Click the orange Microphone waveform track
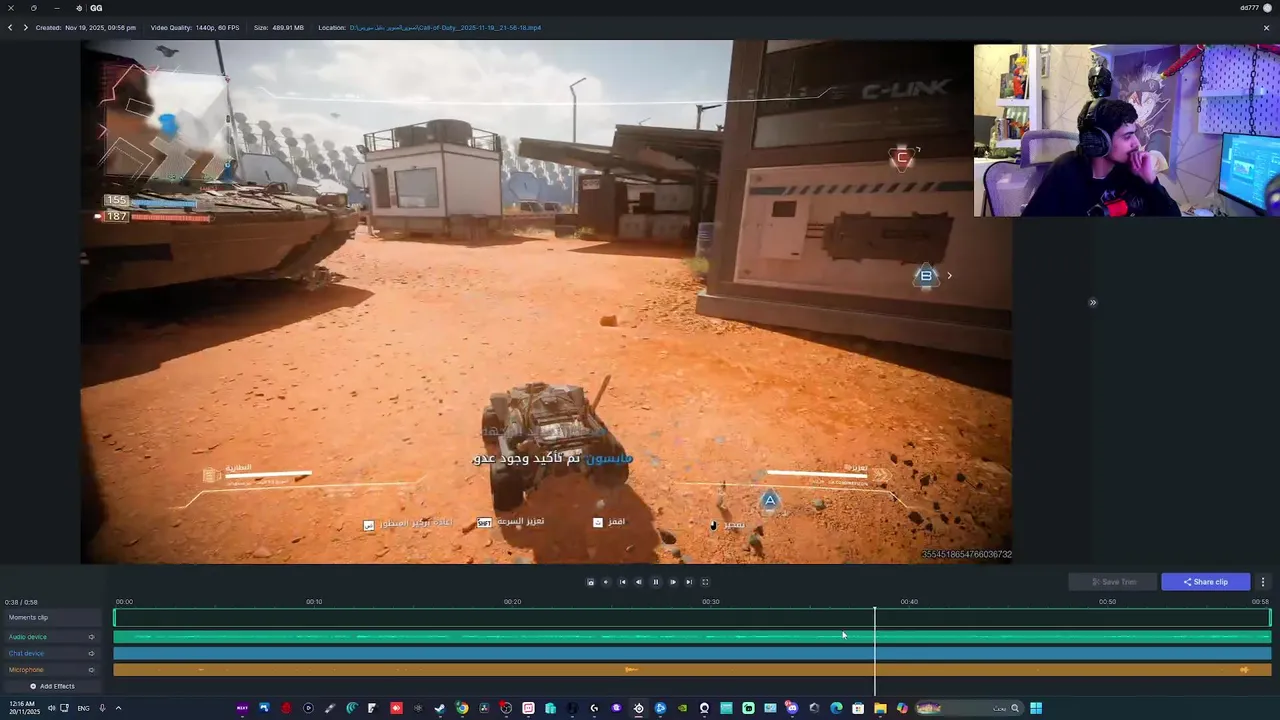This screenshot has height=720, width=1280. pos(692,670)
